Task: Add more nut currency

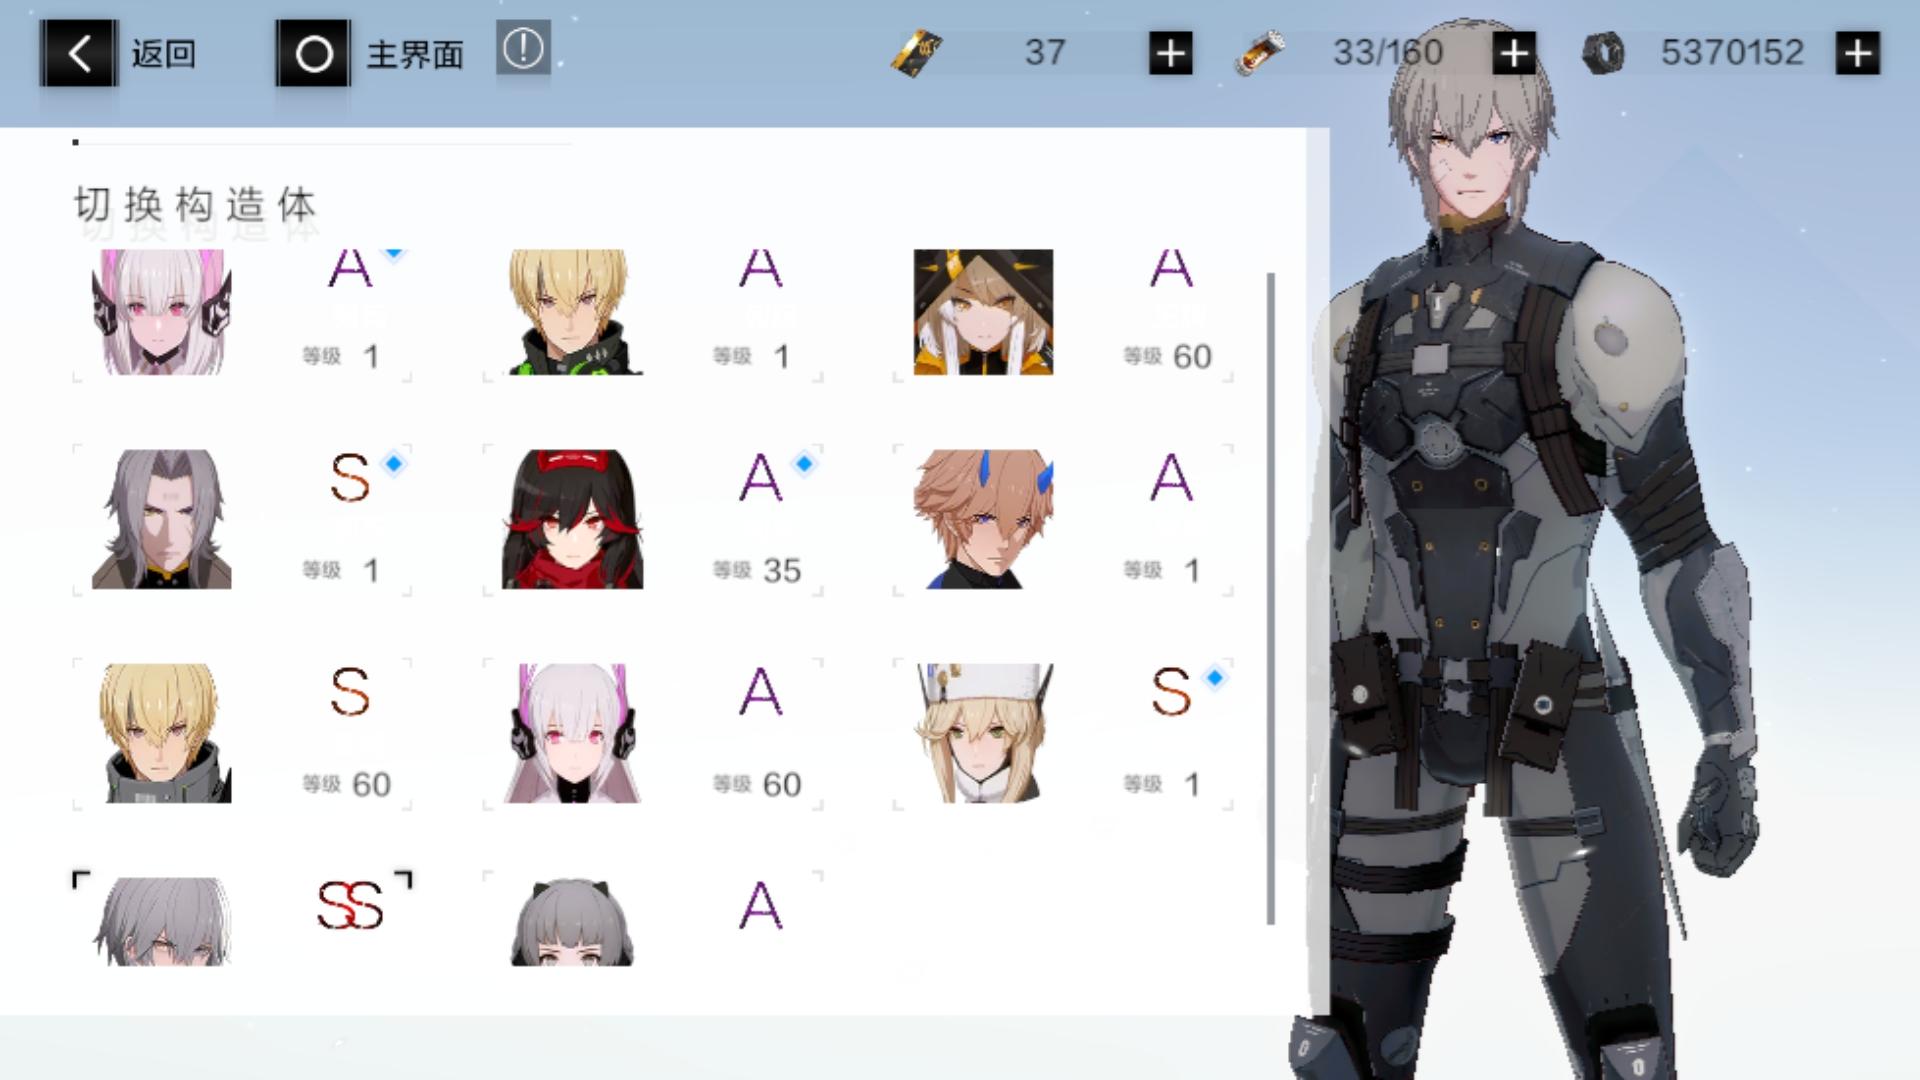Action: click(1857, 53)
